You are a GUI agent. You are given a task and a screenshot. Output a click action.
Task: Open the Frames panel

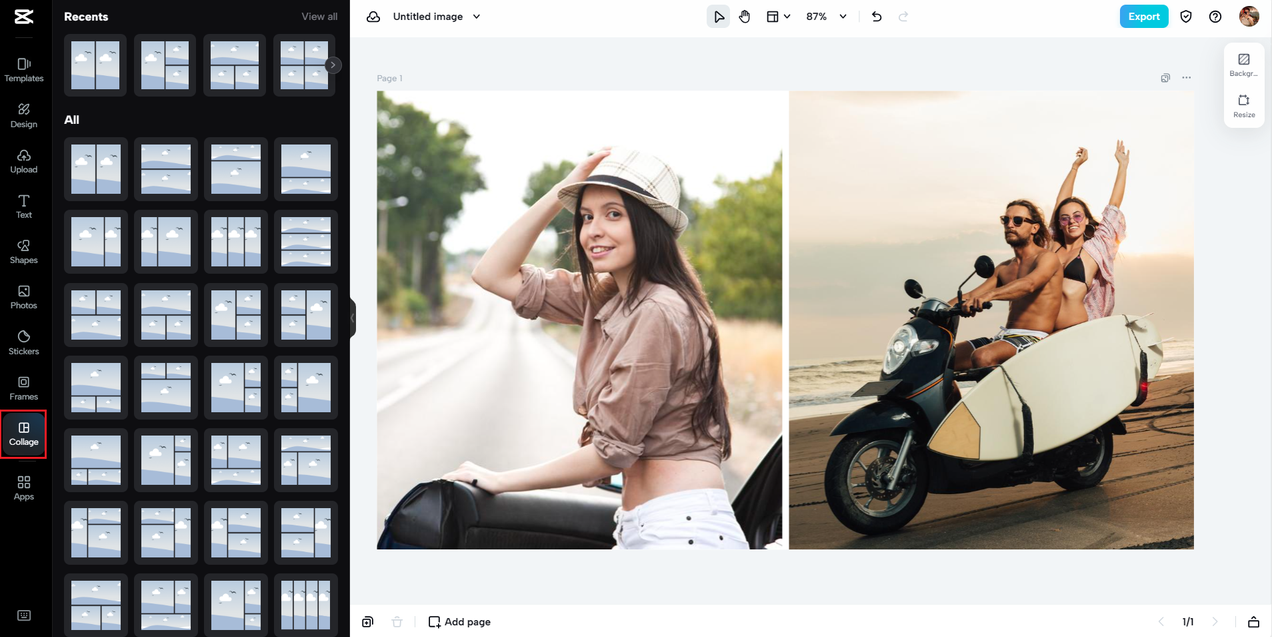point(24,388)
